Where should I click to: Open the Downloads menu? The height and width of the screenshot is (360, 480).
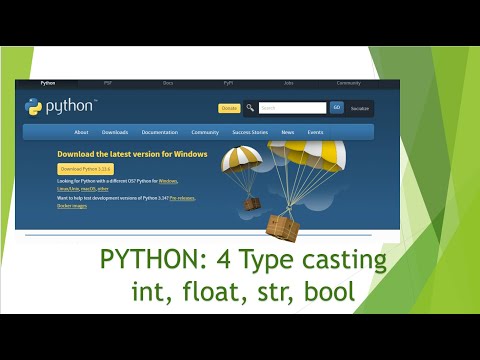(115, 132)
